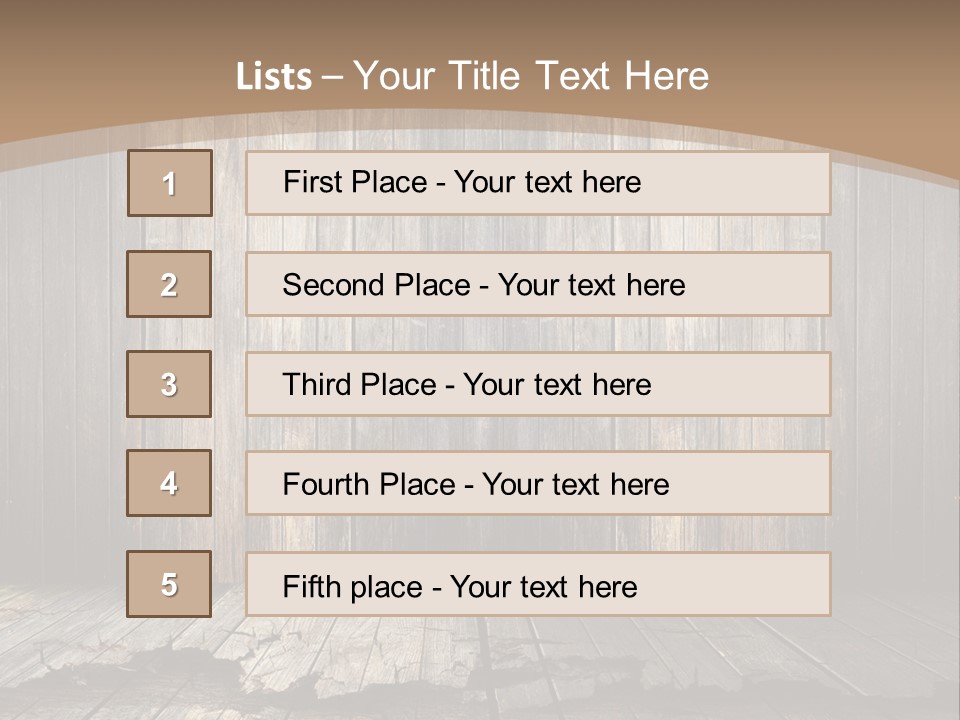
Task: Click "Your text here" in Fourth Place row
Action: click(575, 485)
